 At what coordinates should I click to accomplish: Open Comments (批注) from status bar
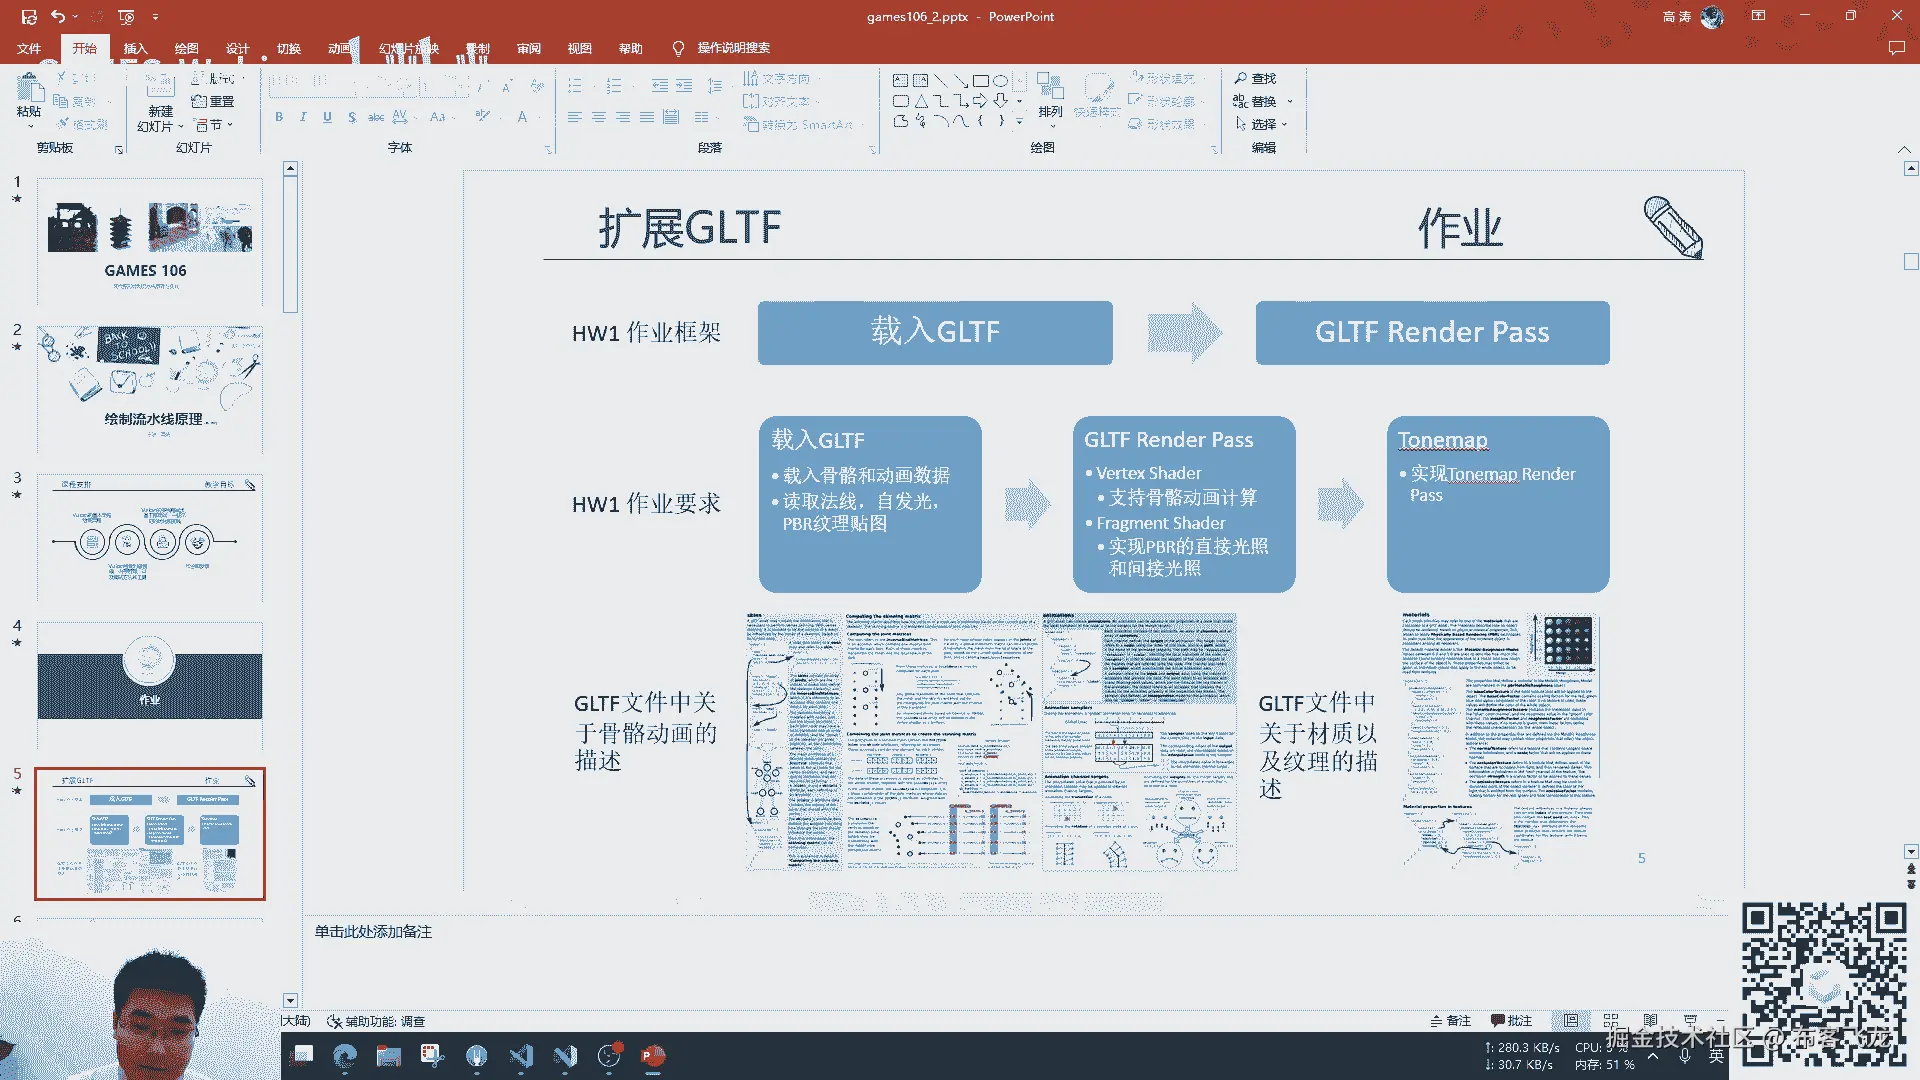click(1511, 1021)
